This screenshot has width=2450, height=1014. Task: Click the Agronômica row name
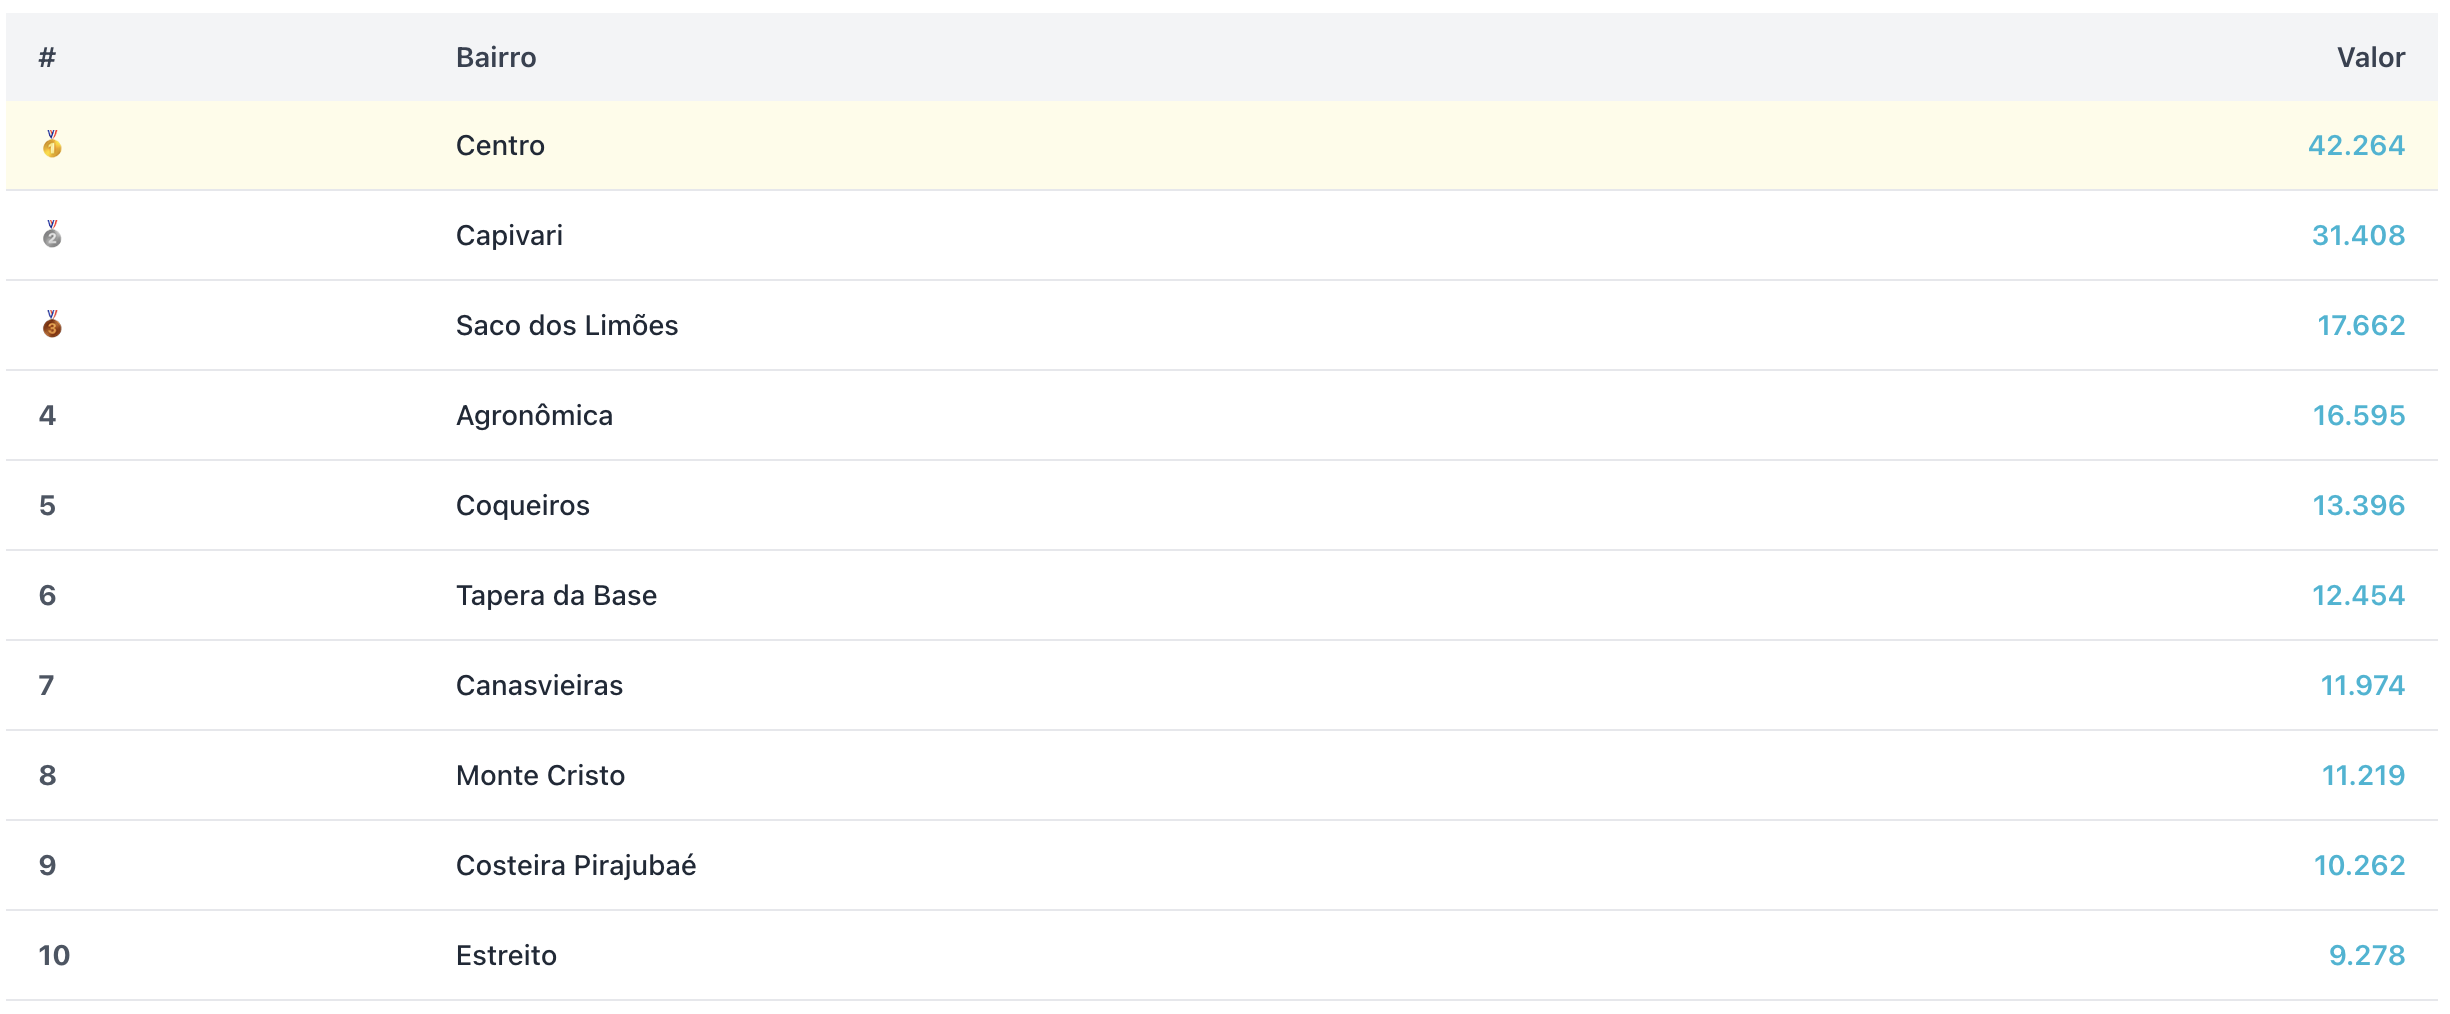tap(534, 415)
